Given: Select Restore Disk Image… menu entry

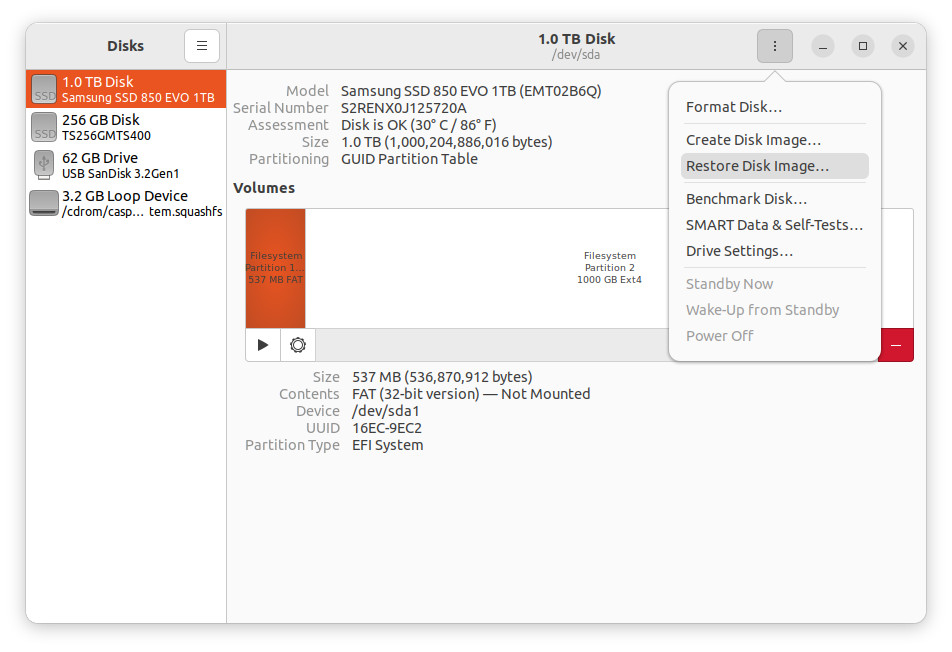Looking at the screenshot, I should (757, 166).
